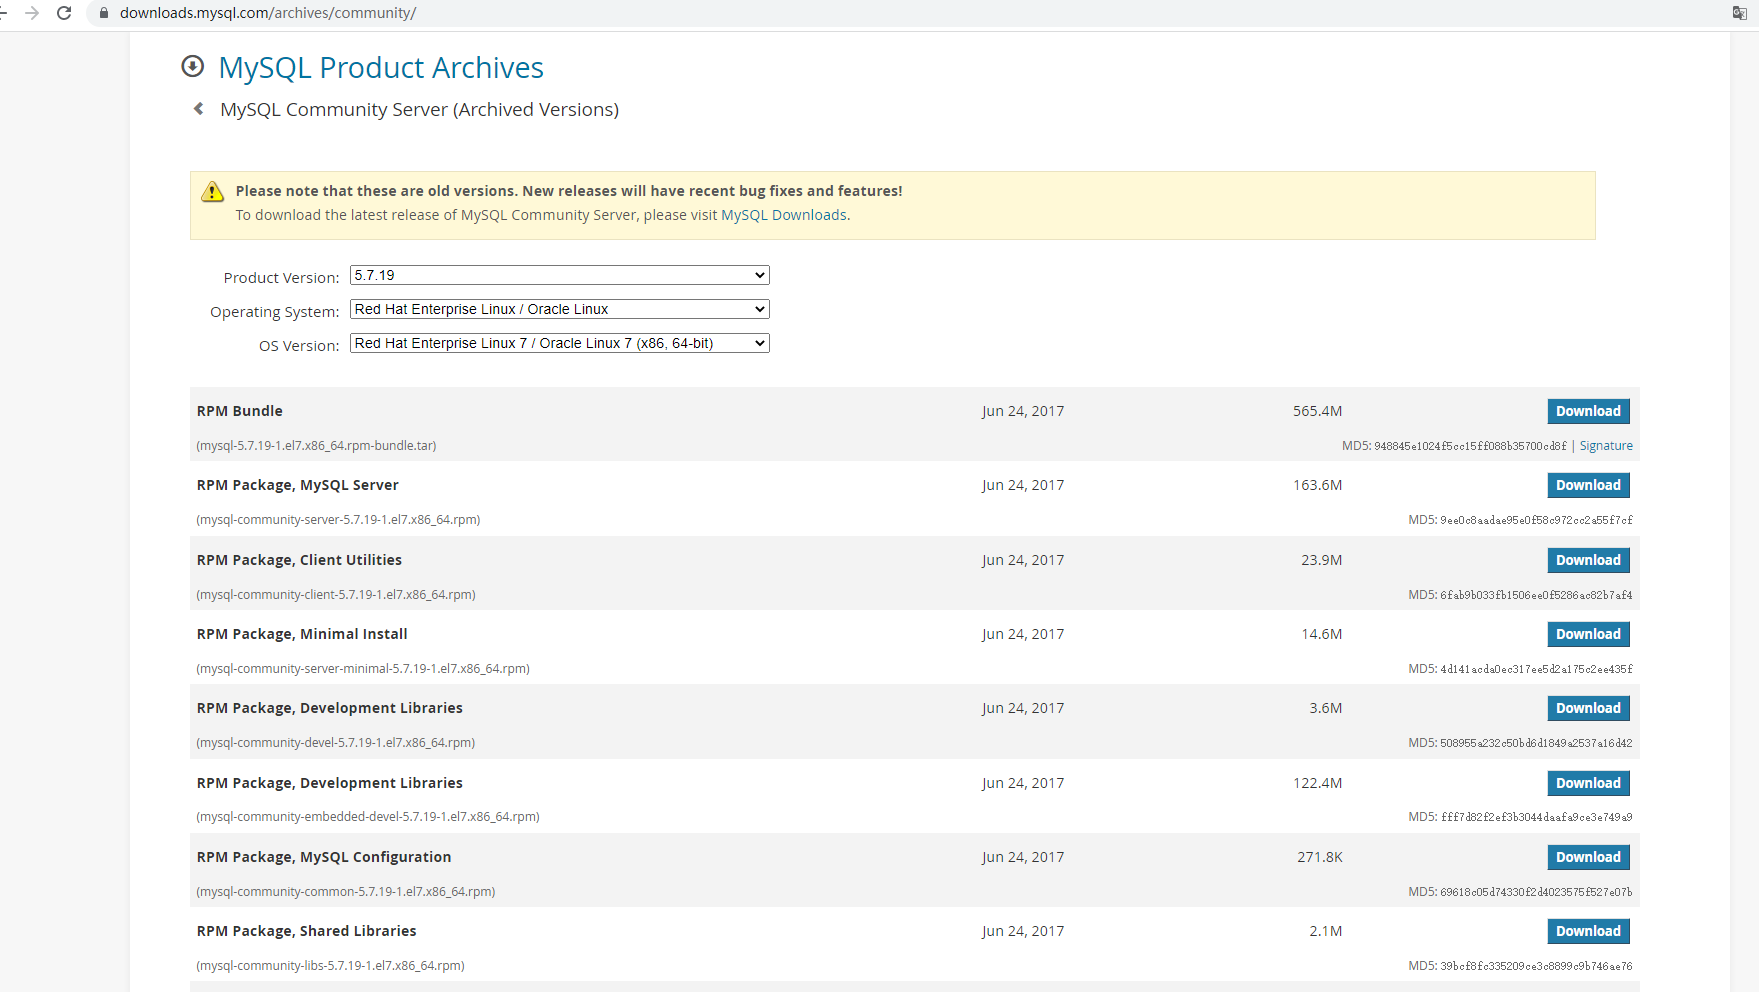Open the RPM Bundle Signature link
Image resolution: width=1759 pixels, height=992 pixels.
1606,446
